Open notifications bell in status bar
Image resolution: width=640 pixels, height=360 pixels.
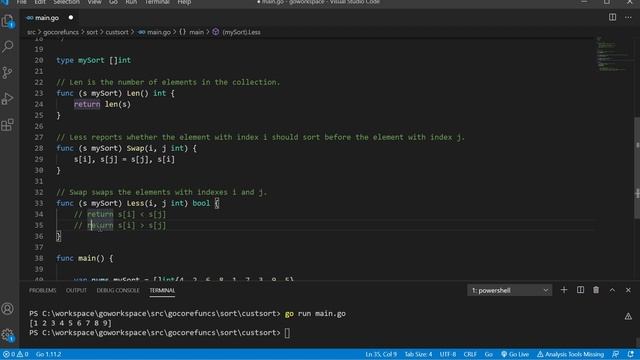[631, 354]
